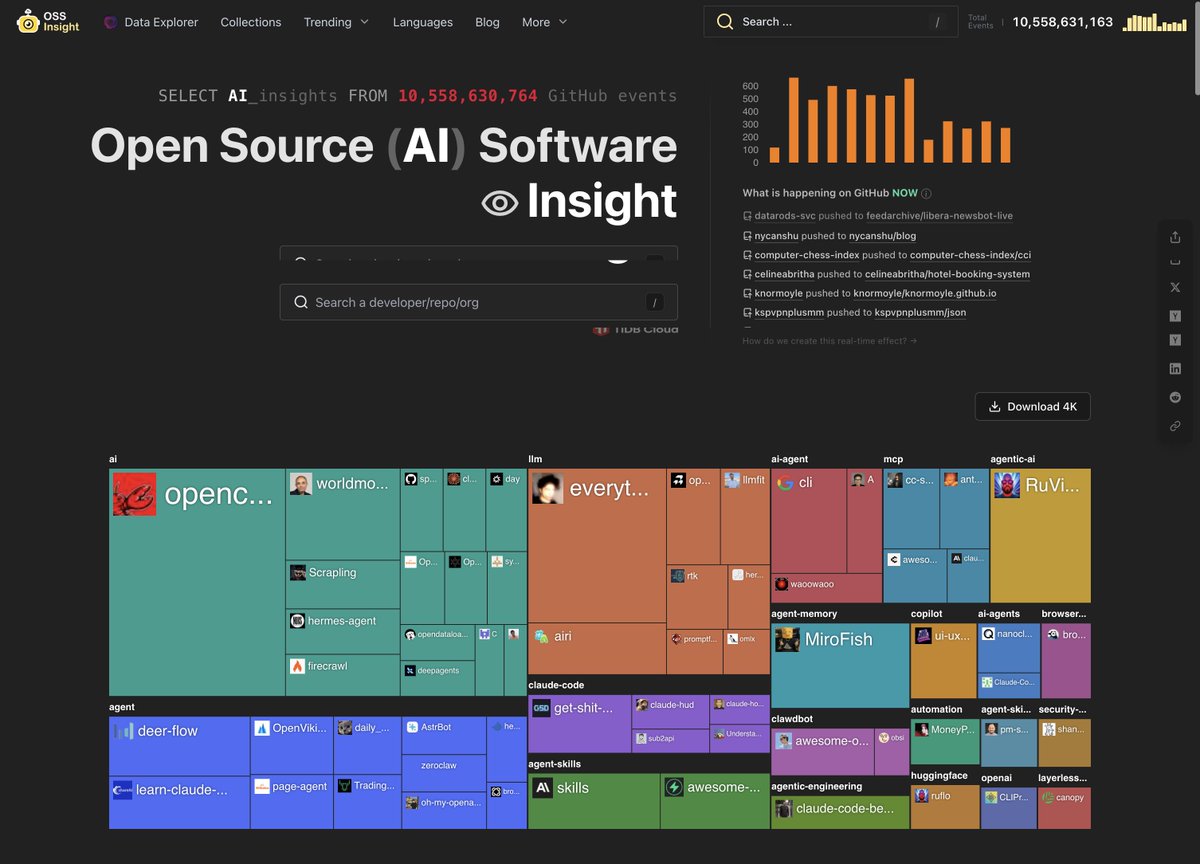Share on X via the sidebar icon

coord(1175,287)
